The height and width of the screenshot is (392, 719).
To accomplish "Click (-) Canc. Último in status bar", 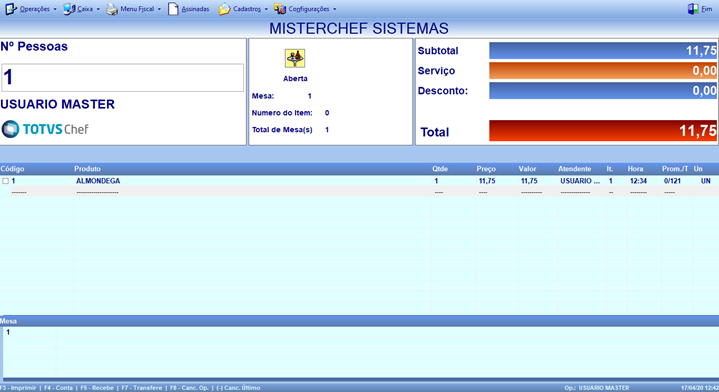I will [238, 388].
